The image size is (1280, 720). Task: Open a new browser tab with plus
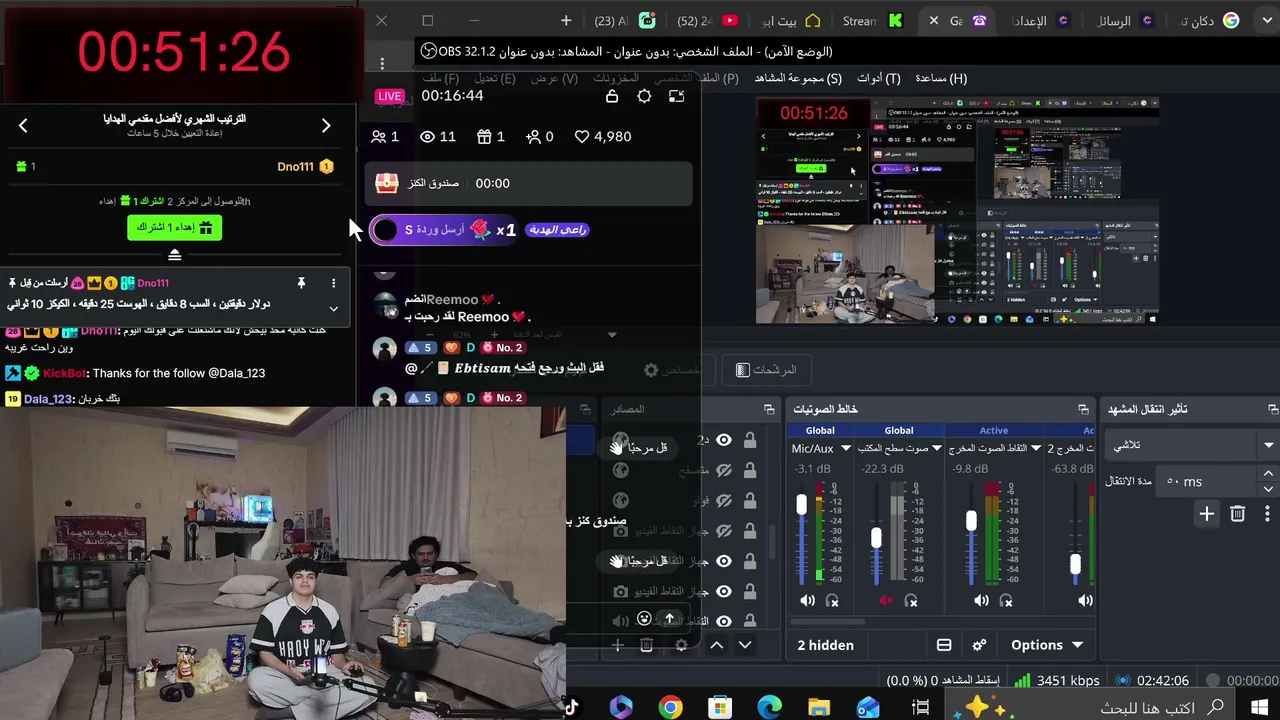click(x=566, y=20)
